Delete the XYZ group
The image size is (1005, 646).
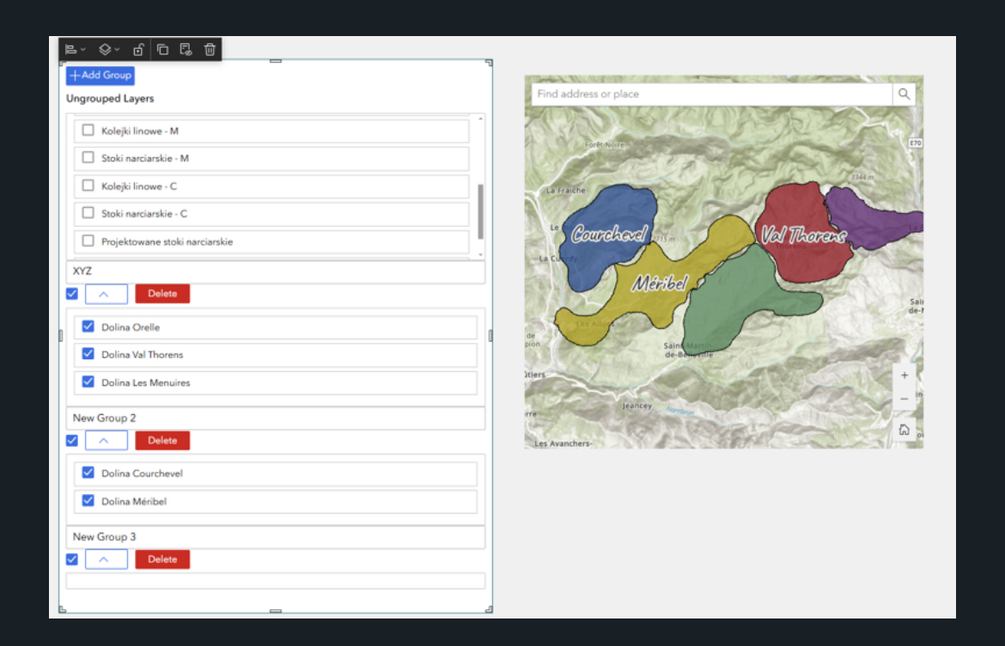click(162, 294)
